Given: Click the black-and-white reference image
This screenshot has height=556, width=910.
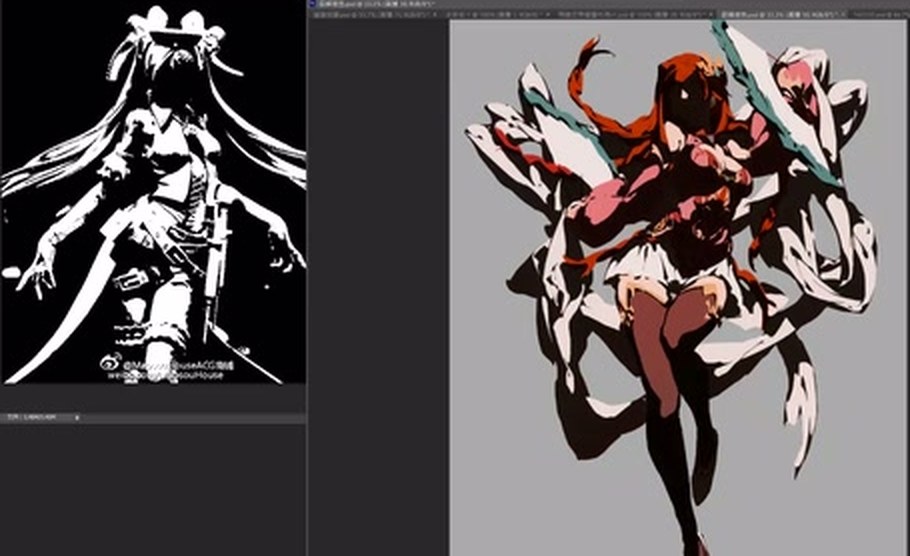Looking at the screenshot, I should coord(153,193).
